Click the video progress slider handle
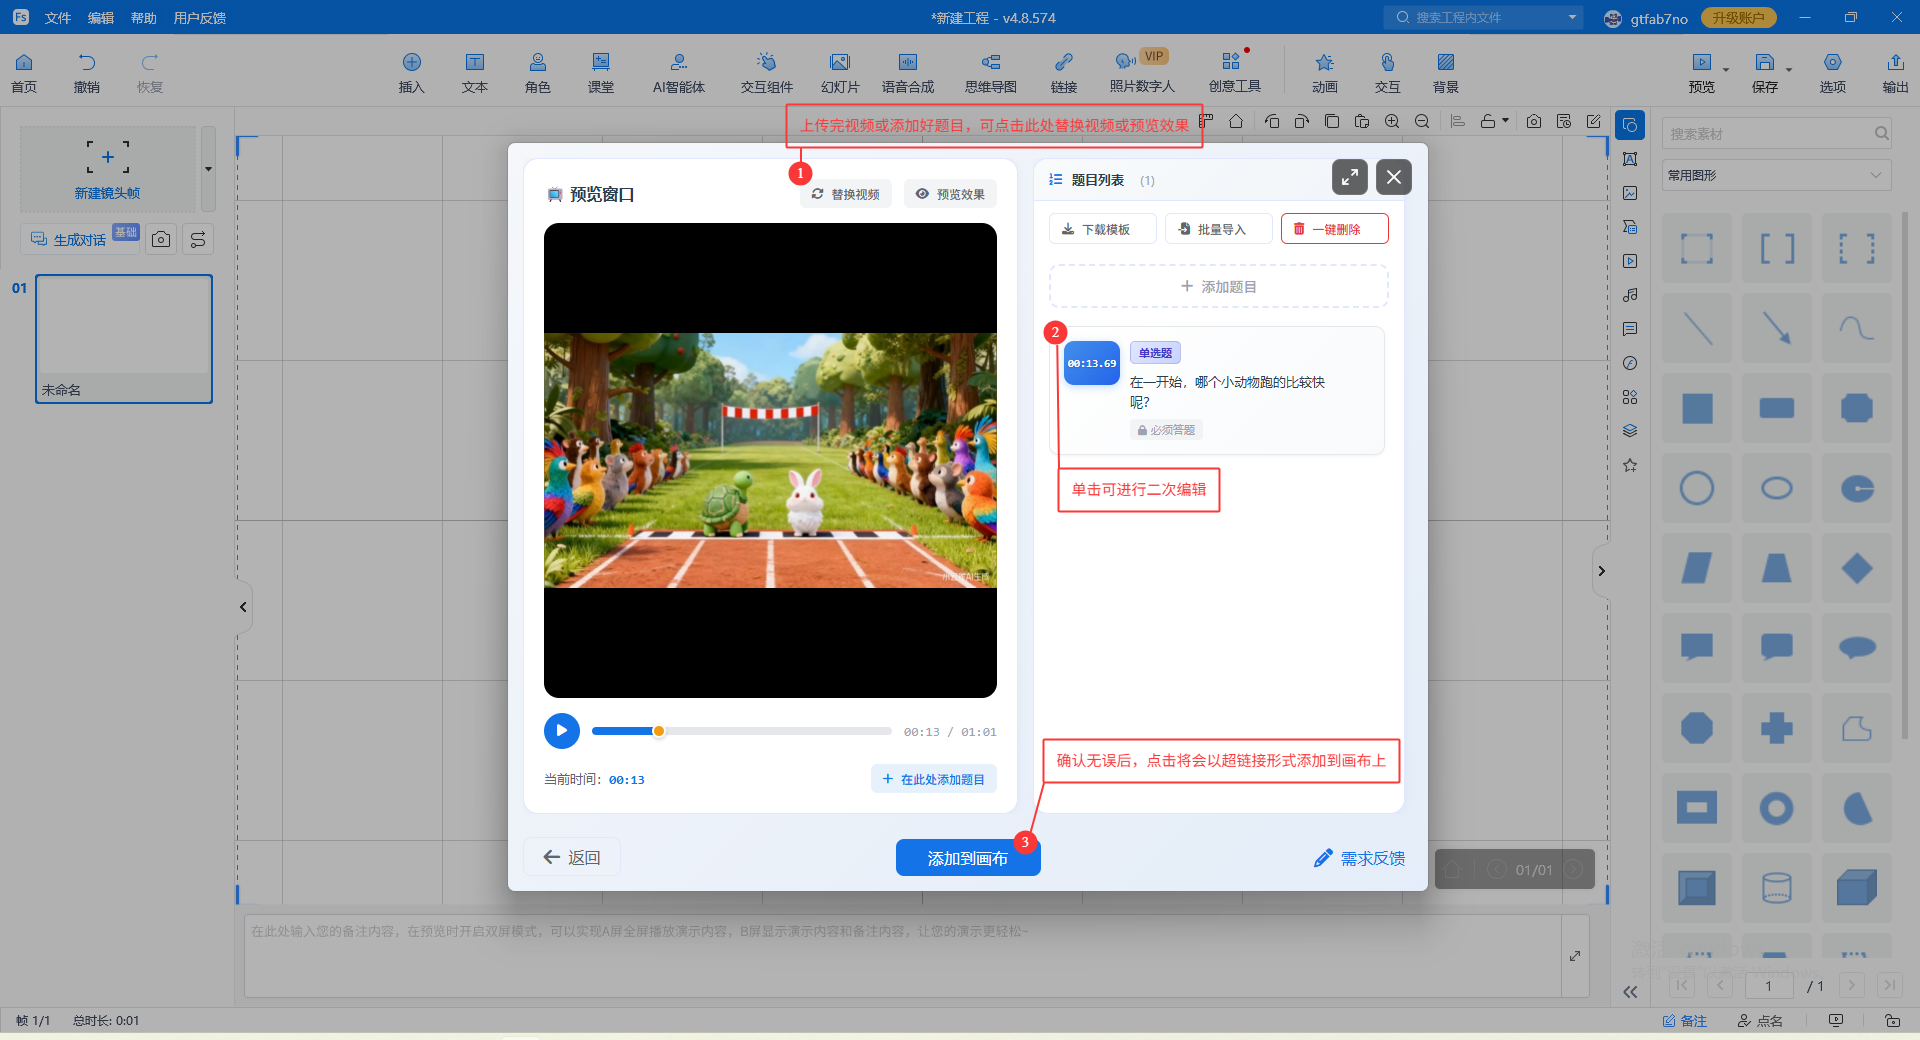 (659, 731)
